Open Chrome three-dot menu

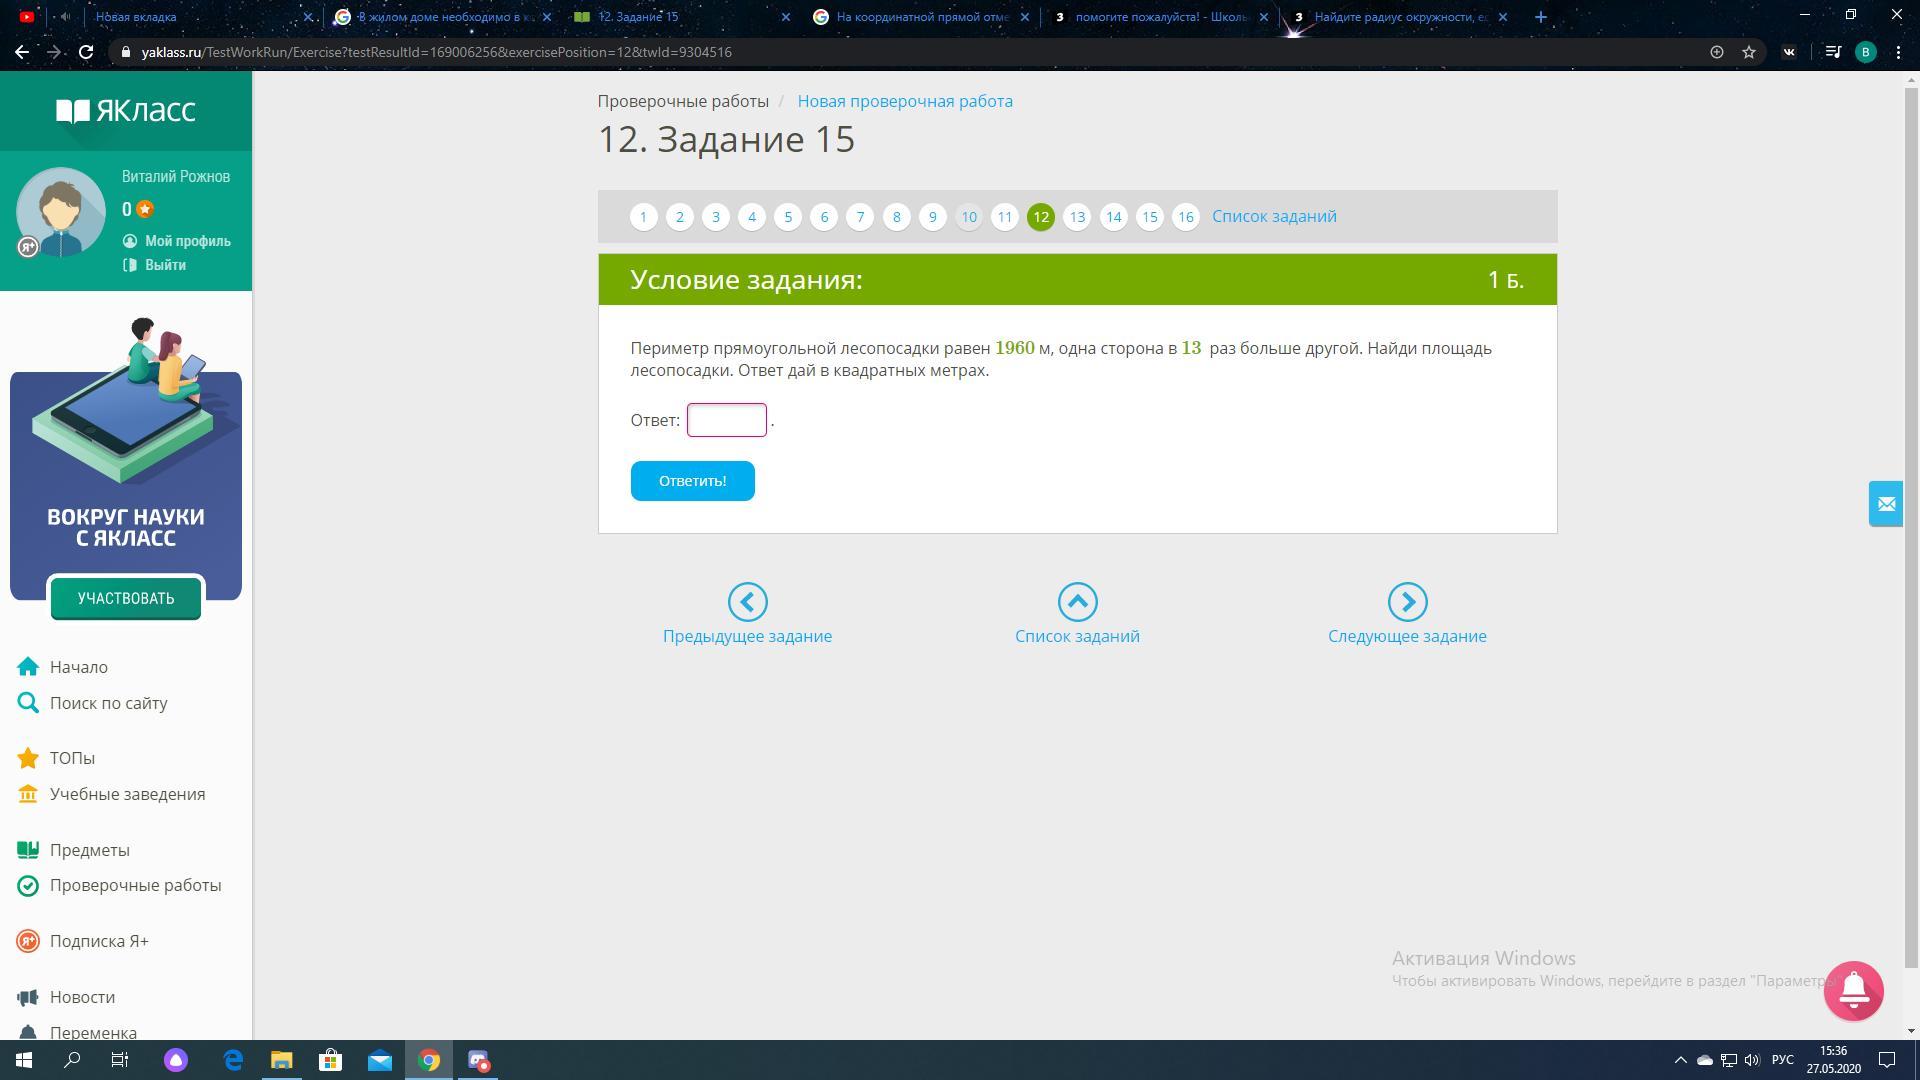tap(1898, 52)
